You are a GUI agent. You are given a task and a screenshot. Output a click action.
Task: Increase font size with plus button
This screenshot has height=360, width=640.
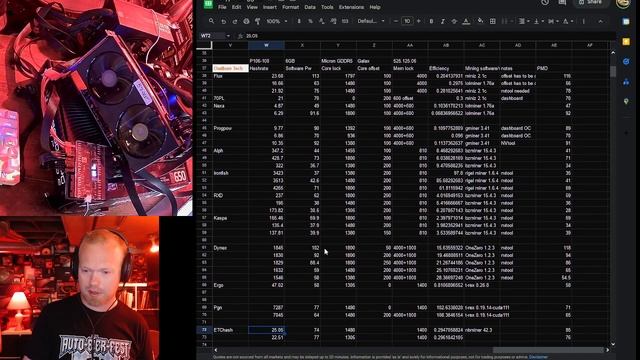click(418, 21)
